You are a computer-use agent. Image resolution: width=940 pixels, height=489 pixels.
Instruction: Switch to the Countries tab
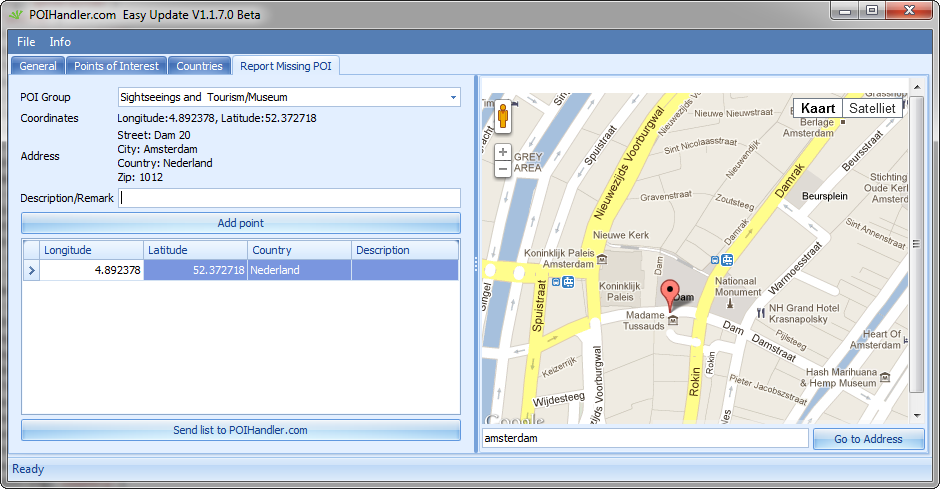(199, 66)
